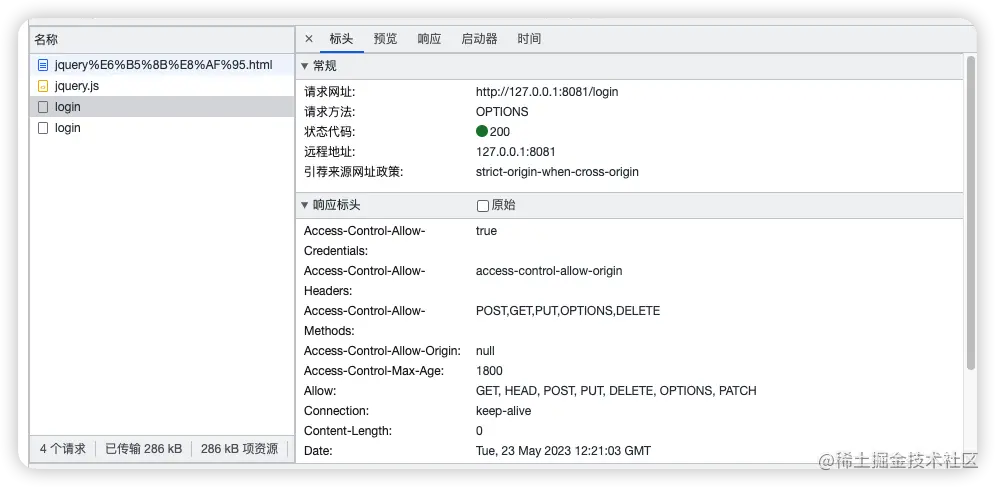Click the Date header name
995x487 pixels.
(x=319, y=451)
